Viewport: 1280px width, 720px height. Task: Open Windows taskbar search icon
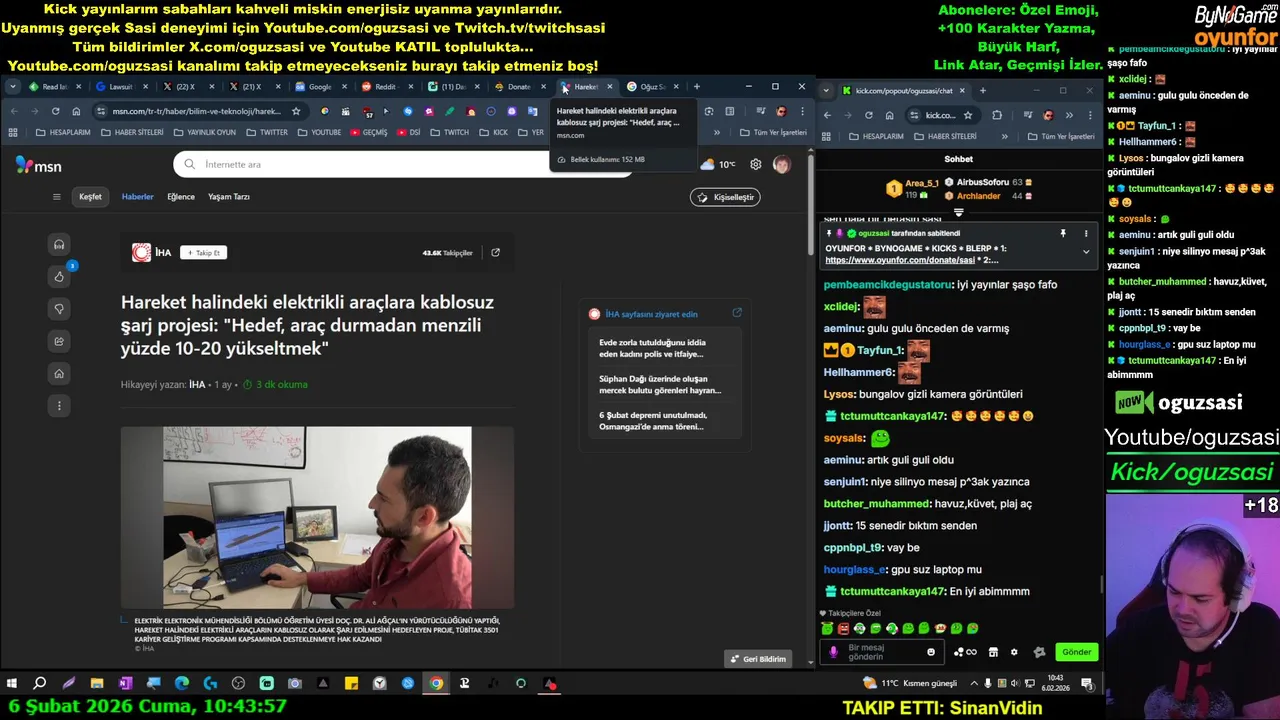[40, 684]
